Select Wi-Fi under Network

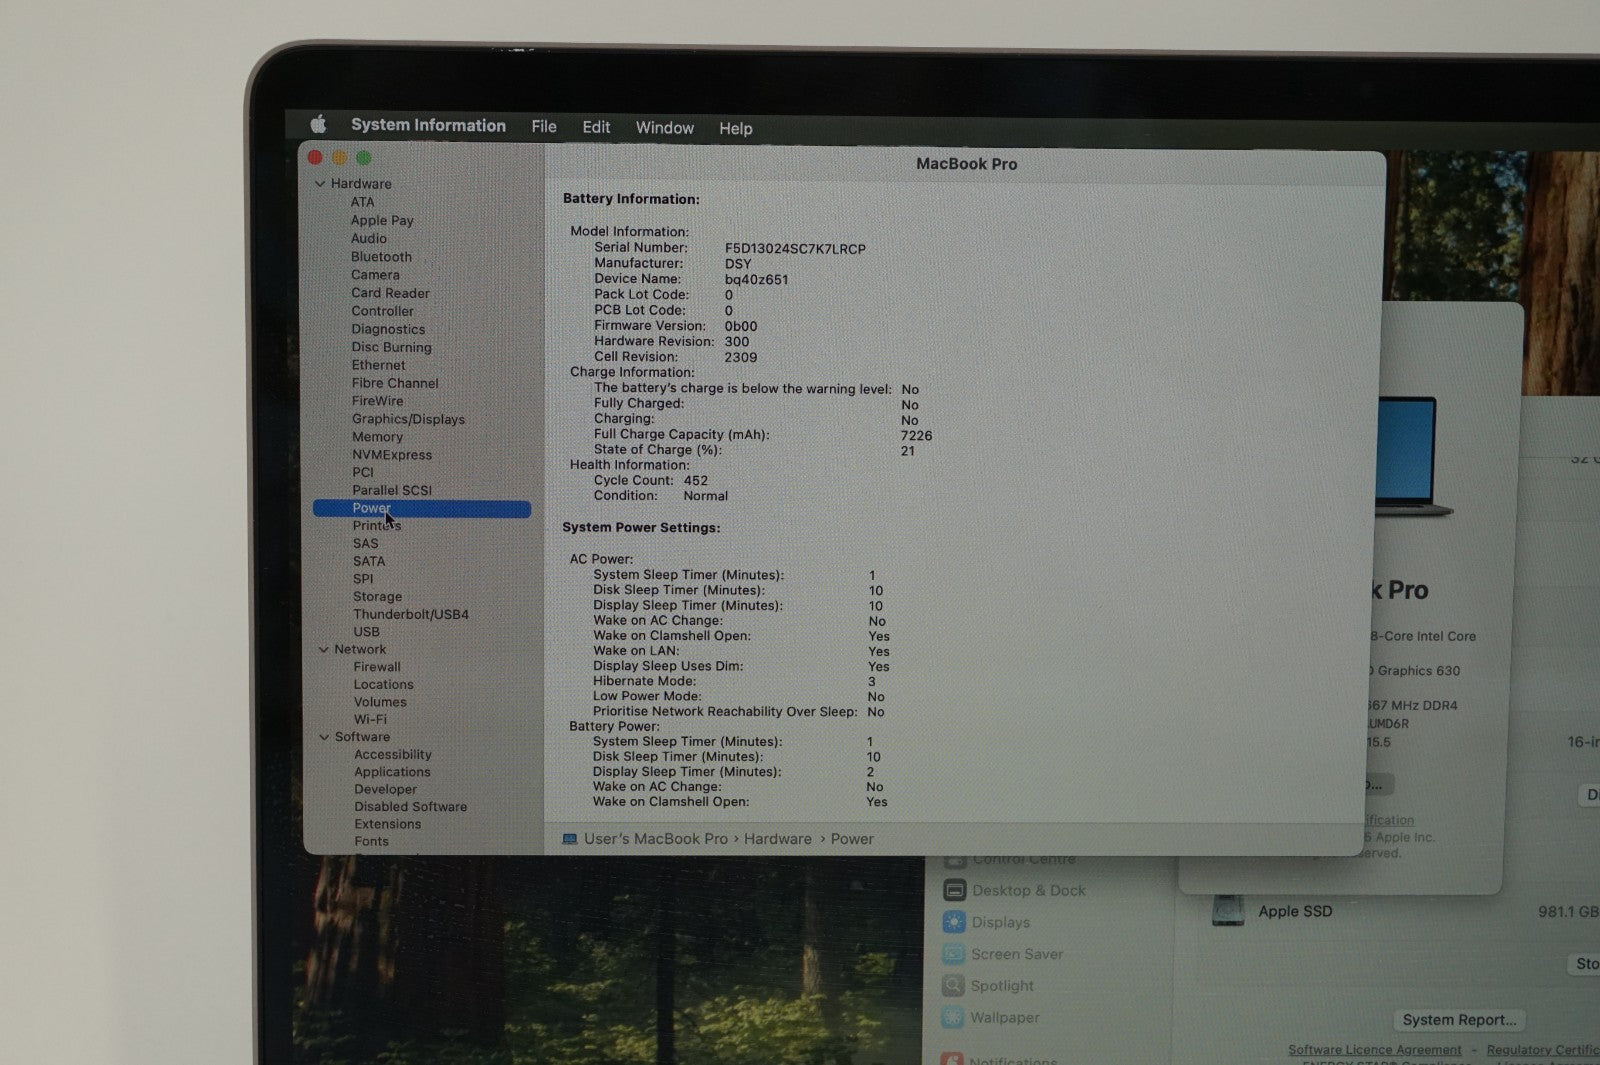(370, 720)
